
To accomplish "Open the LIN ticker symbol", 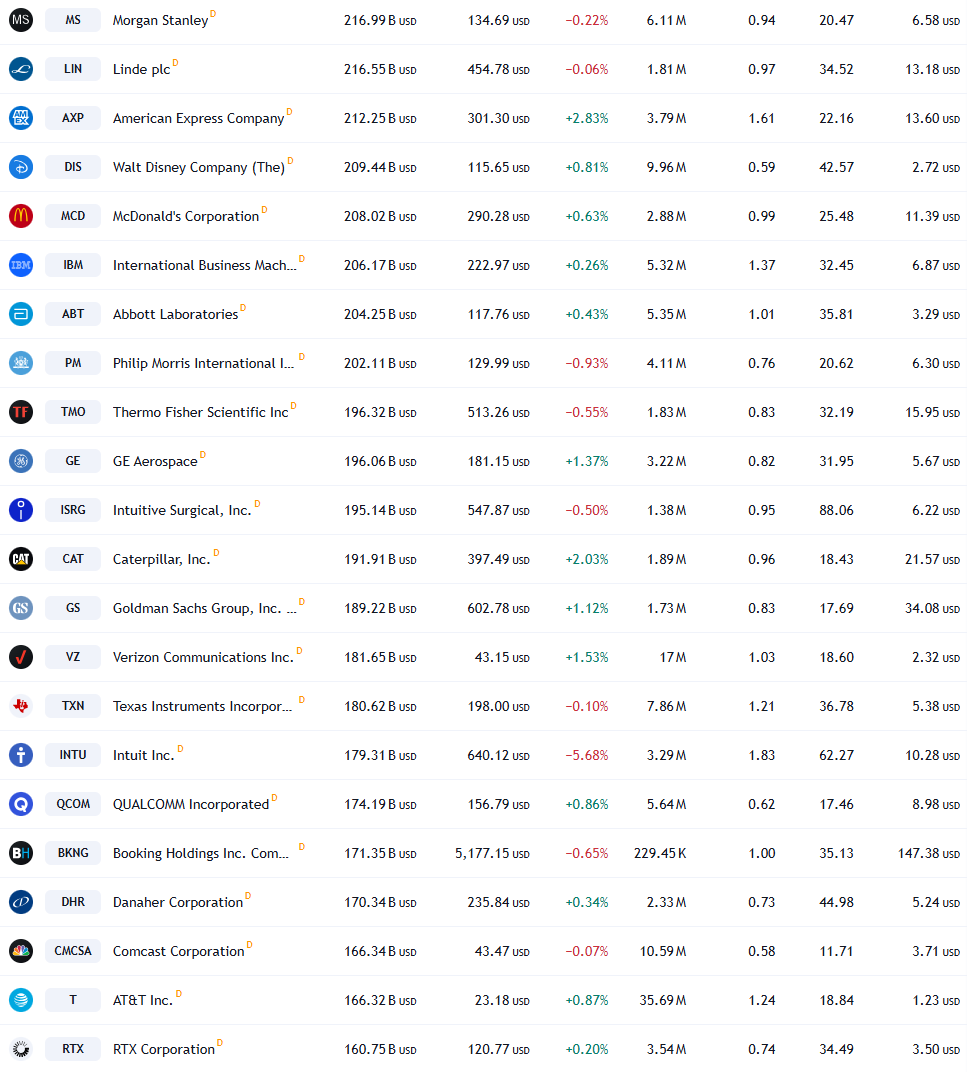I will (x=73, y=69).
